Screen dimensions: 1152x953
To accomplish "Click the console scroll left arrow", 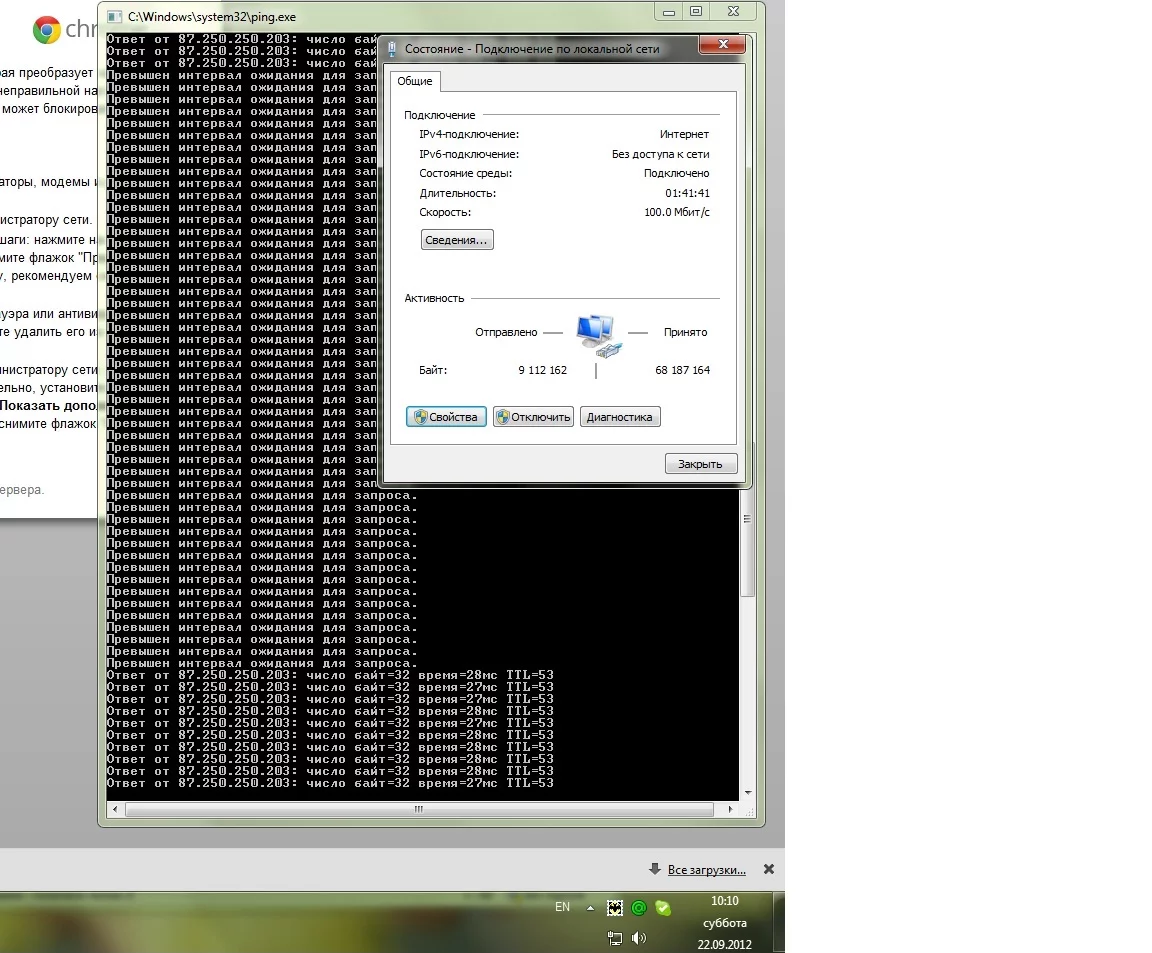I will (114, 809).
